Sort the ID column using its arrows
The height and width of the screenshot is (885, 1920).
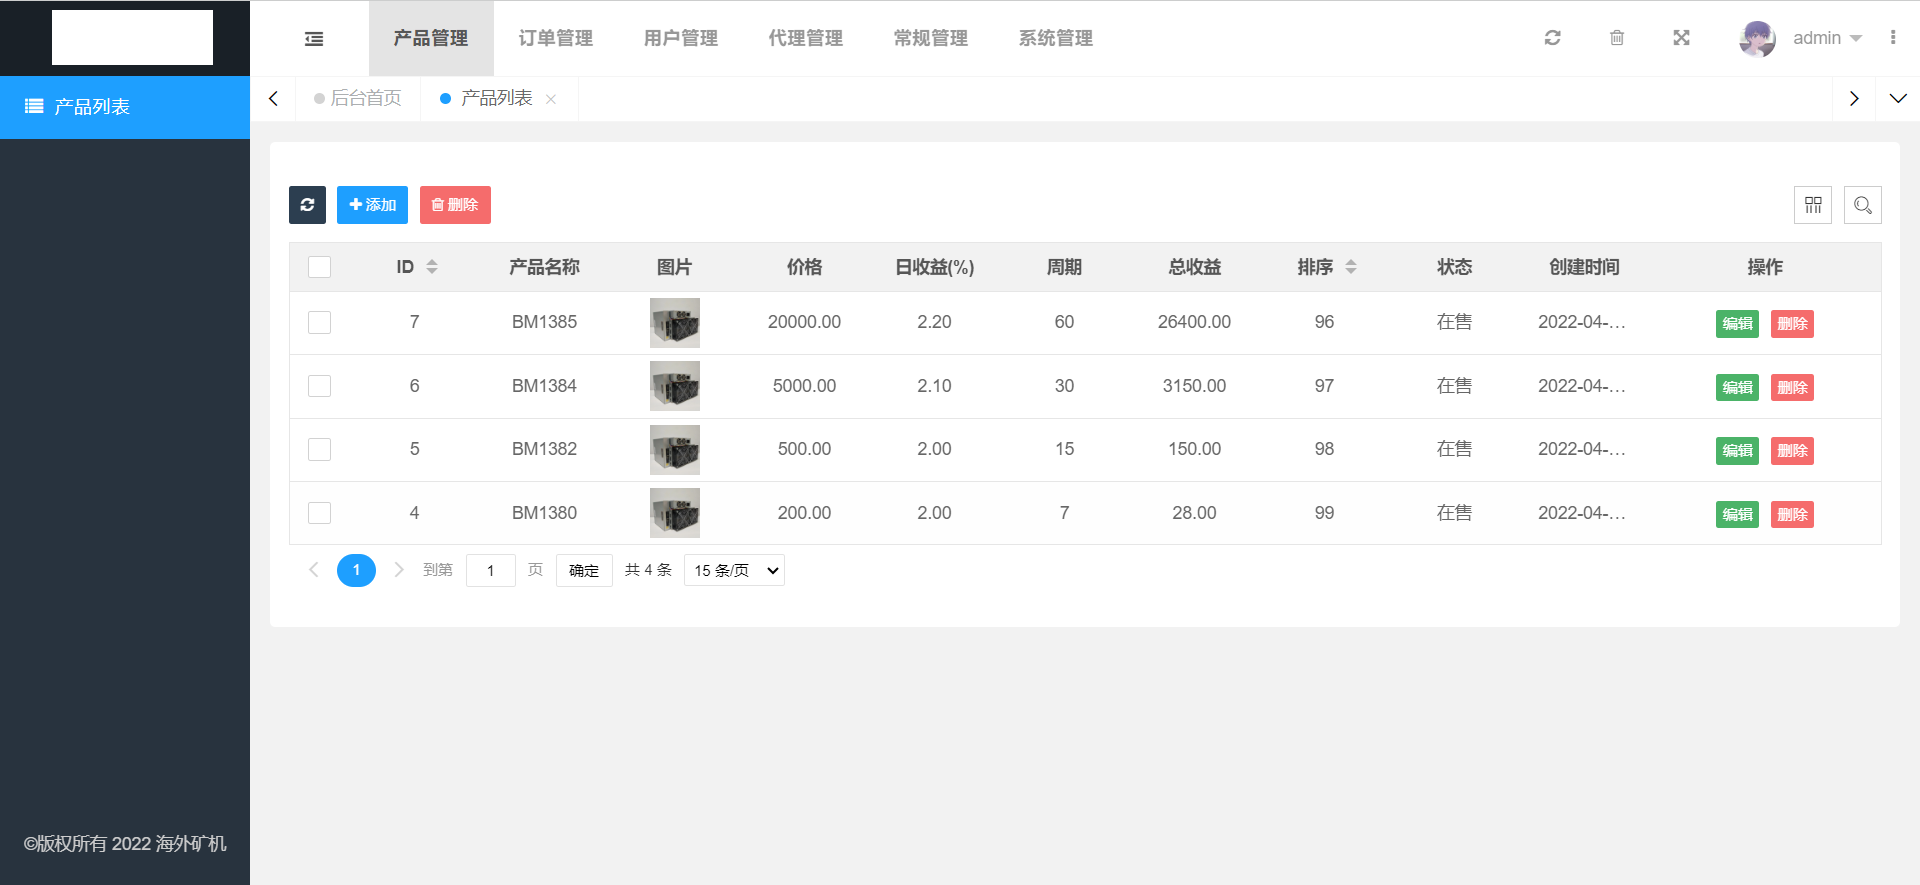432,267
